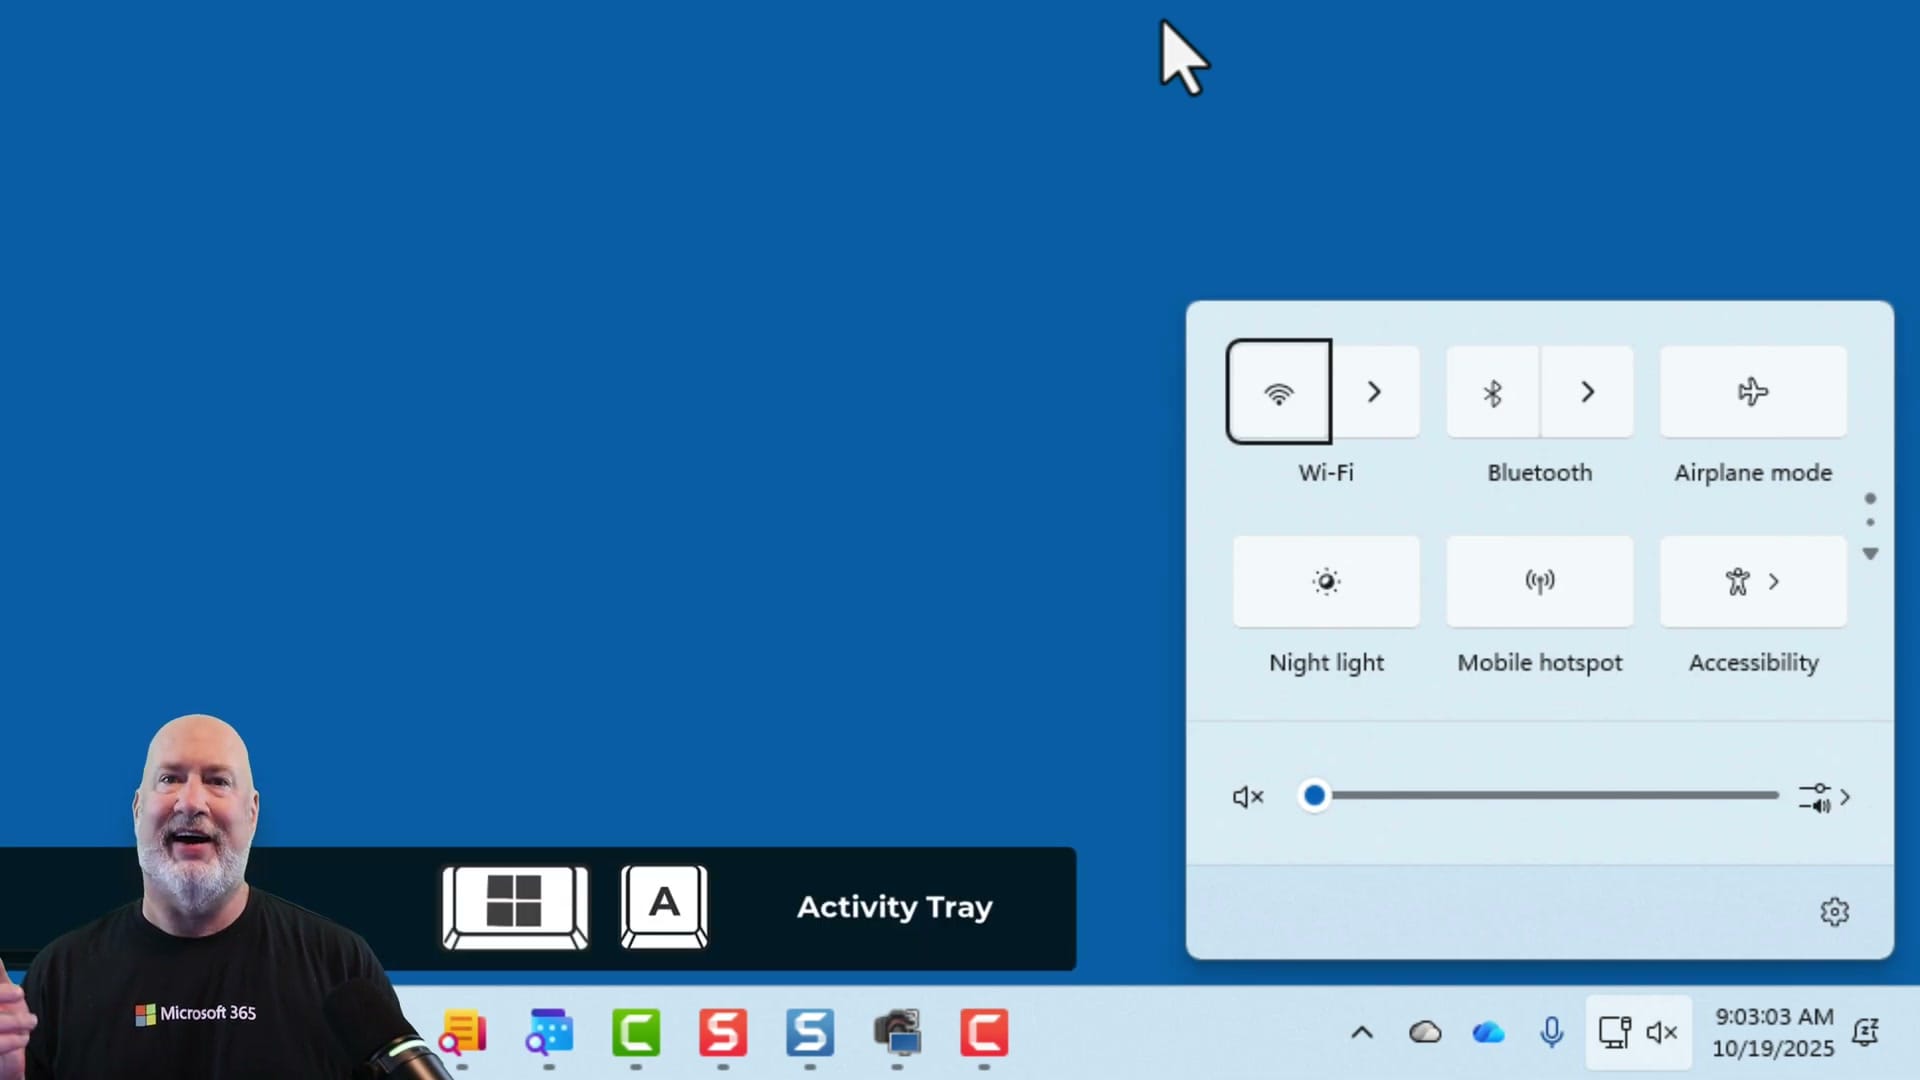Viewport: 1920px width, 1080px height.
Task: Click the OneDrive cloud icon in system tray
Action: point(1488,1032)
